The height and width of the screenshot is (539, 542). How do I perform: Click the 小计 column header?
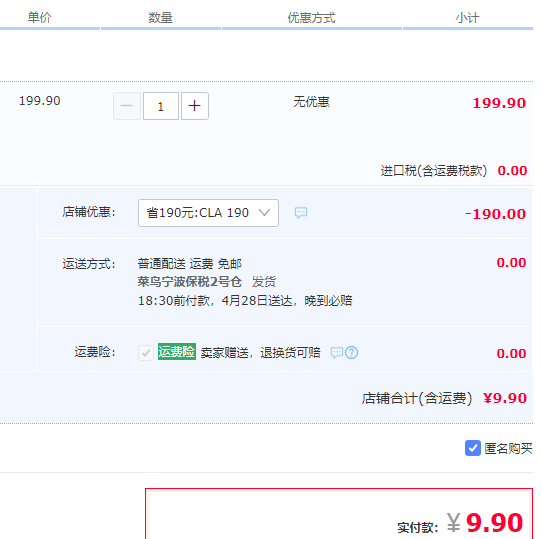click(467, 18)
